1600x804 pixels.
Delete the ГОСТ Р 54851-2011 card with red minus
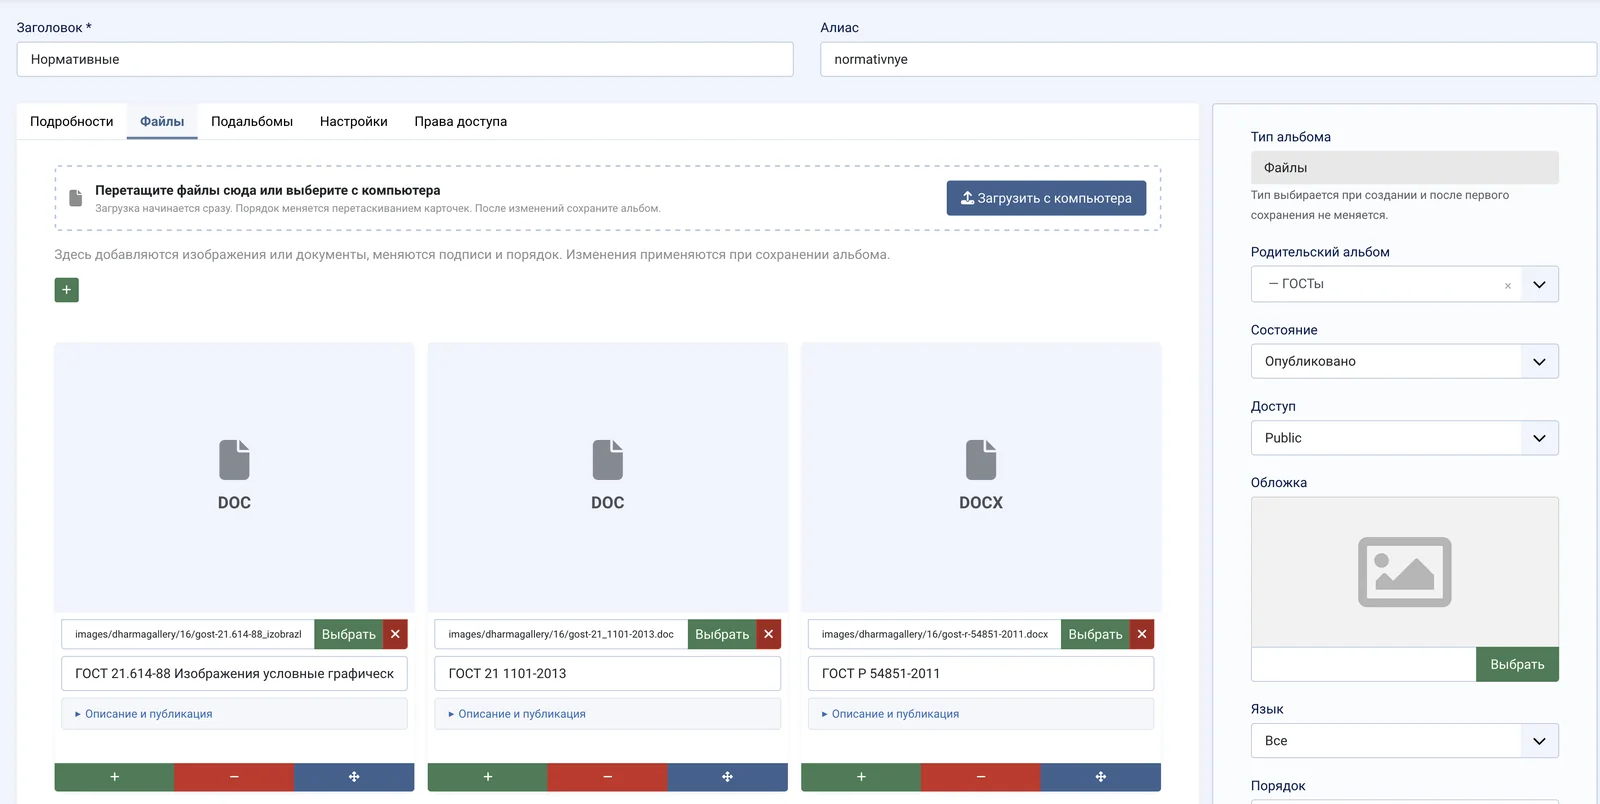(x=981, y=777)
